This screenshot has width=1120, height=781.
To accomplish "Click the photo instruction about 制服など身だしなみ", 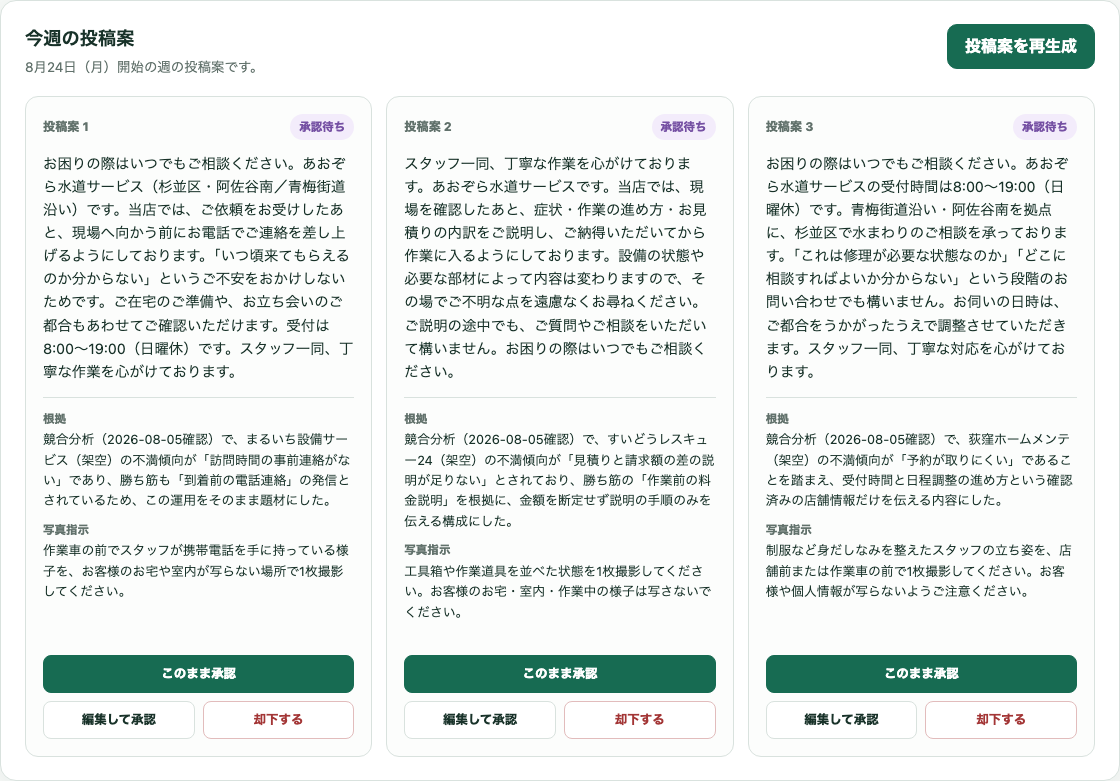I will click(x=919, y=570).
